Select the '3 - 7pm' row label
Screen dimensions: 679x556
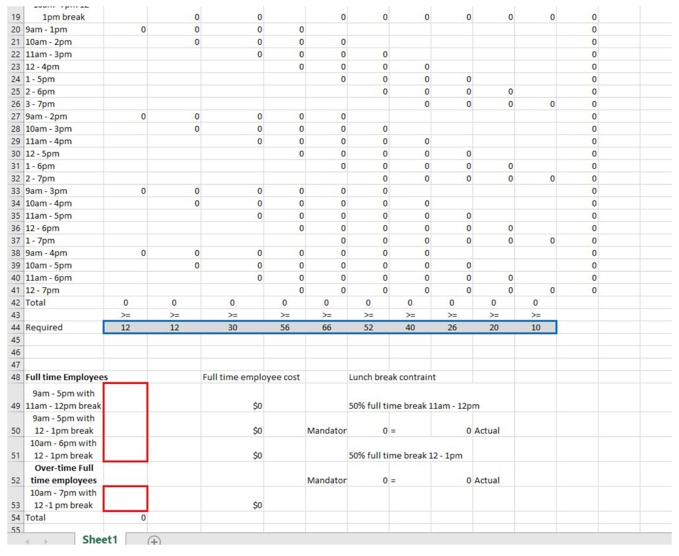(x=40, y=104)
